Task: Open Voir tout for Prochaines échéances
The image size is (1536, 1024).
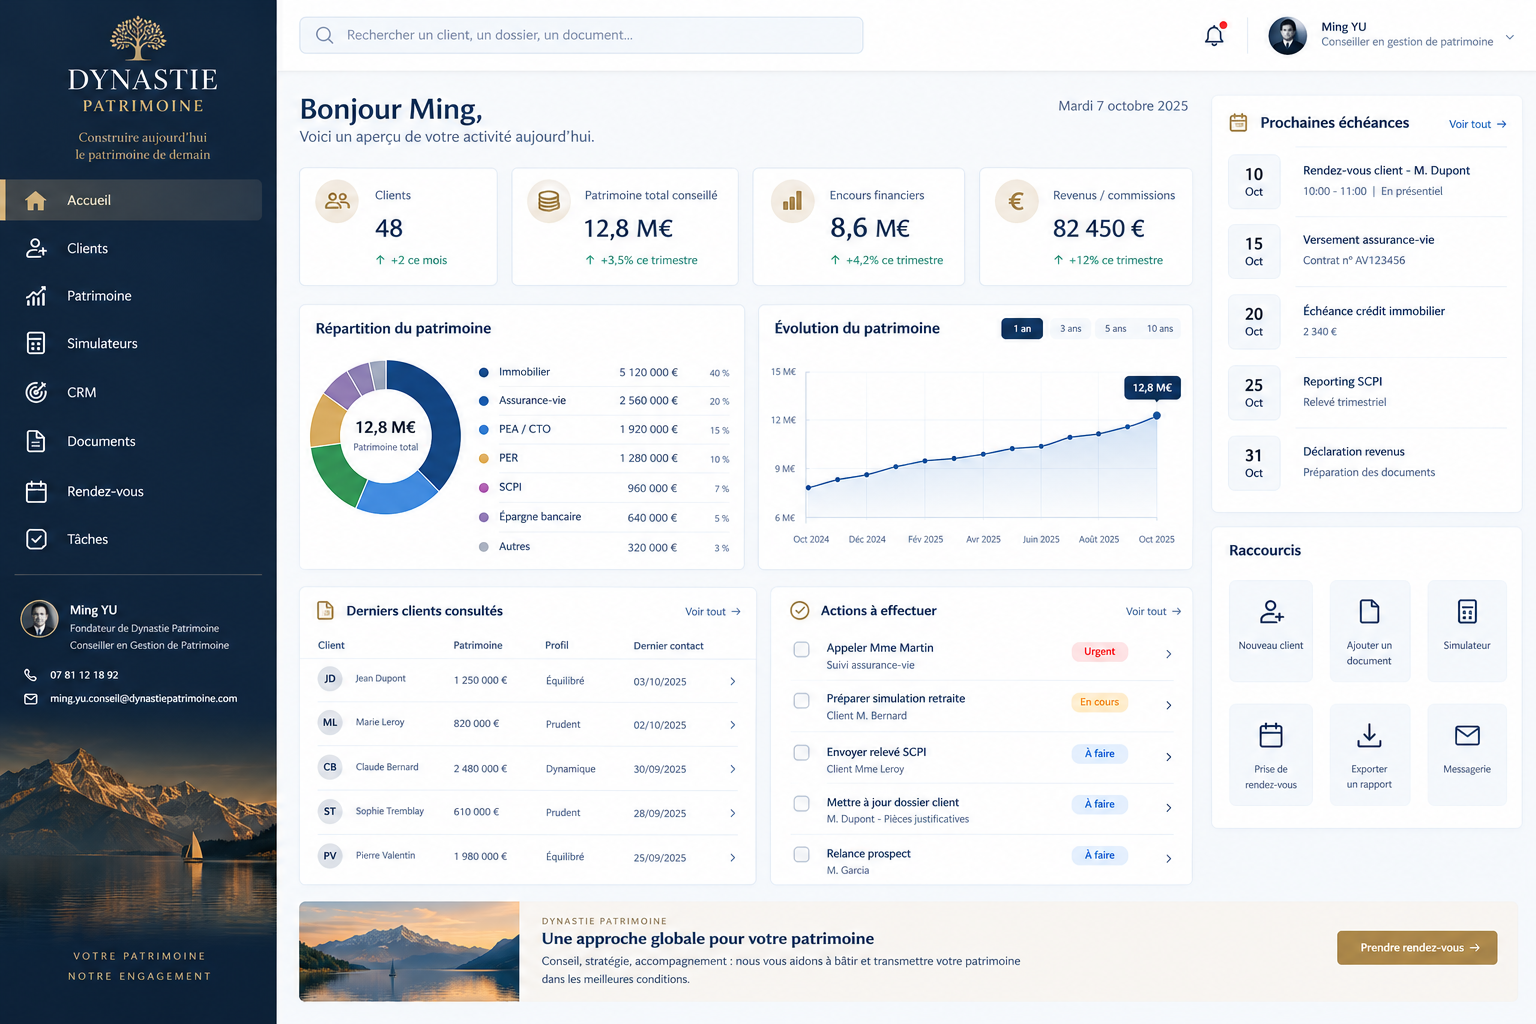Action: click(1477, 124)
